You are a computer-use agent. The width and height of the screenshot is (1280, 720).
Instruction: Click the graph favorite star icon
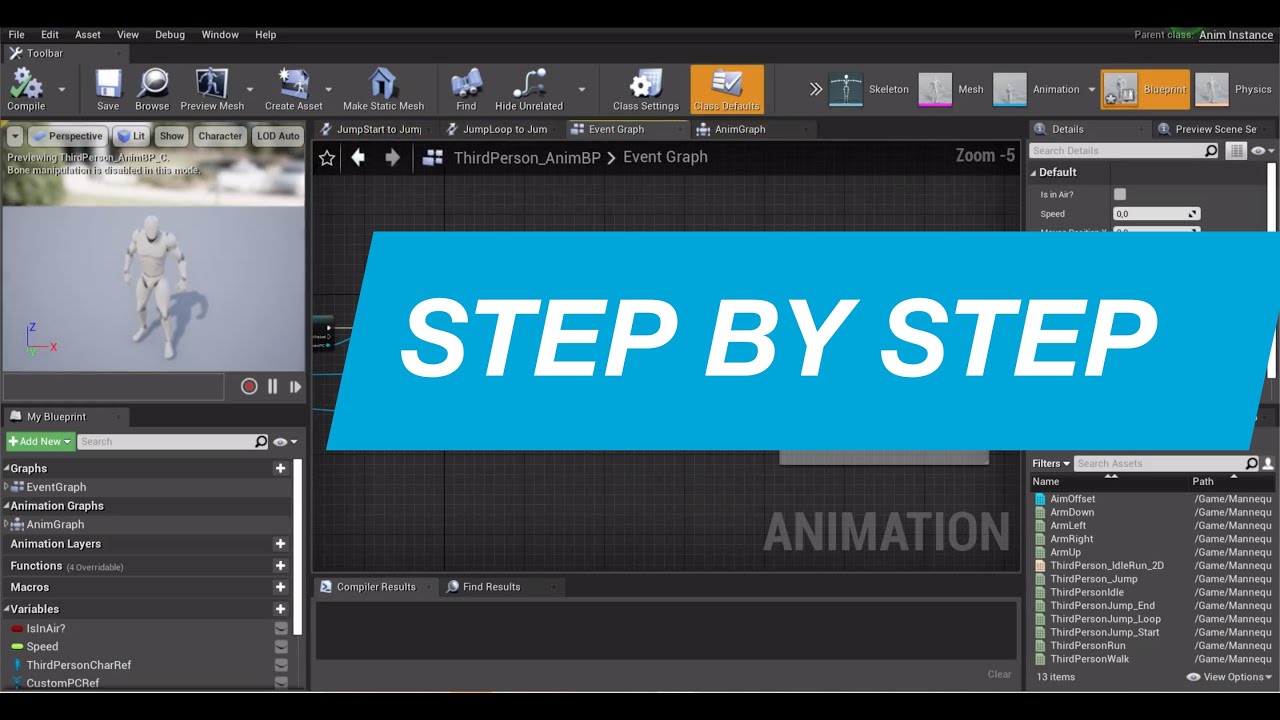pos(327,157)
